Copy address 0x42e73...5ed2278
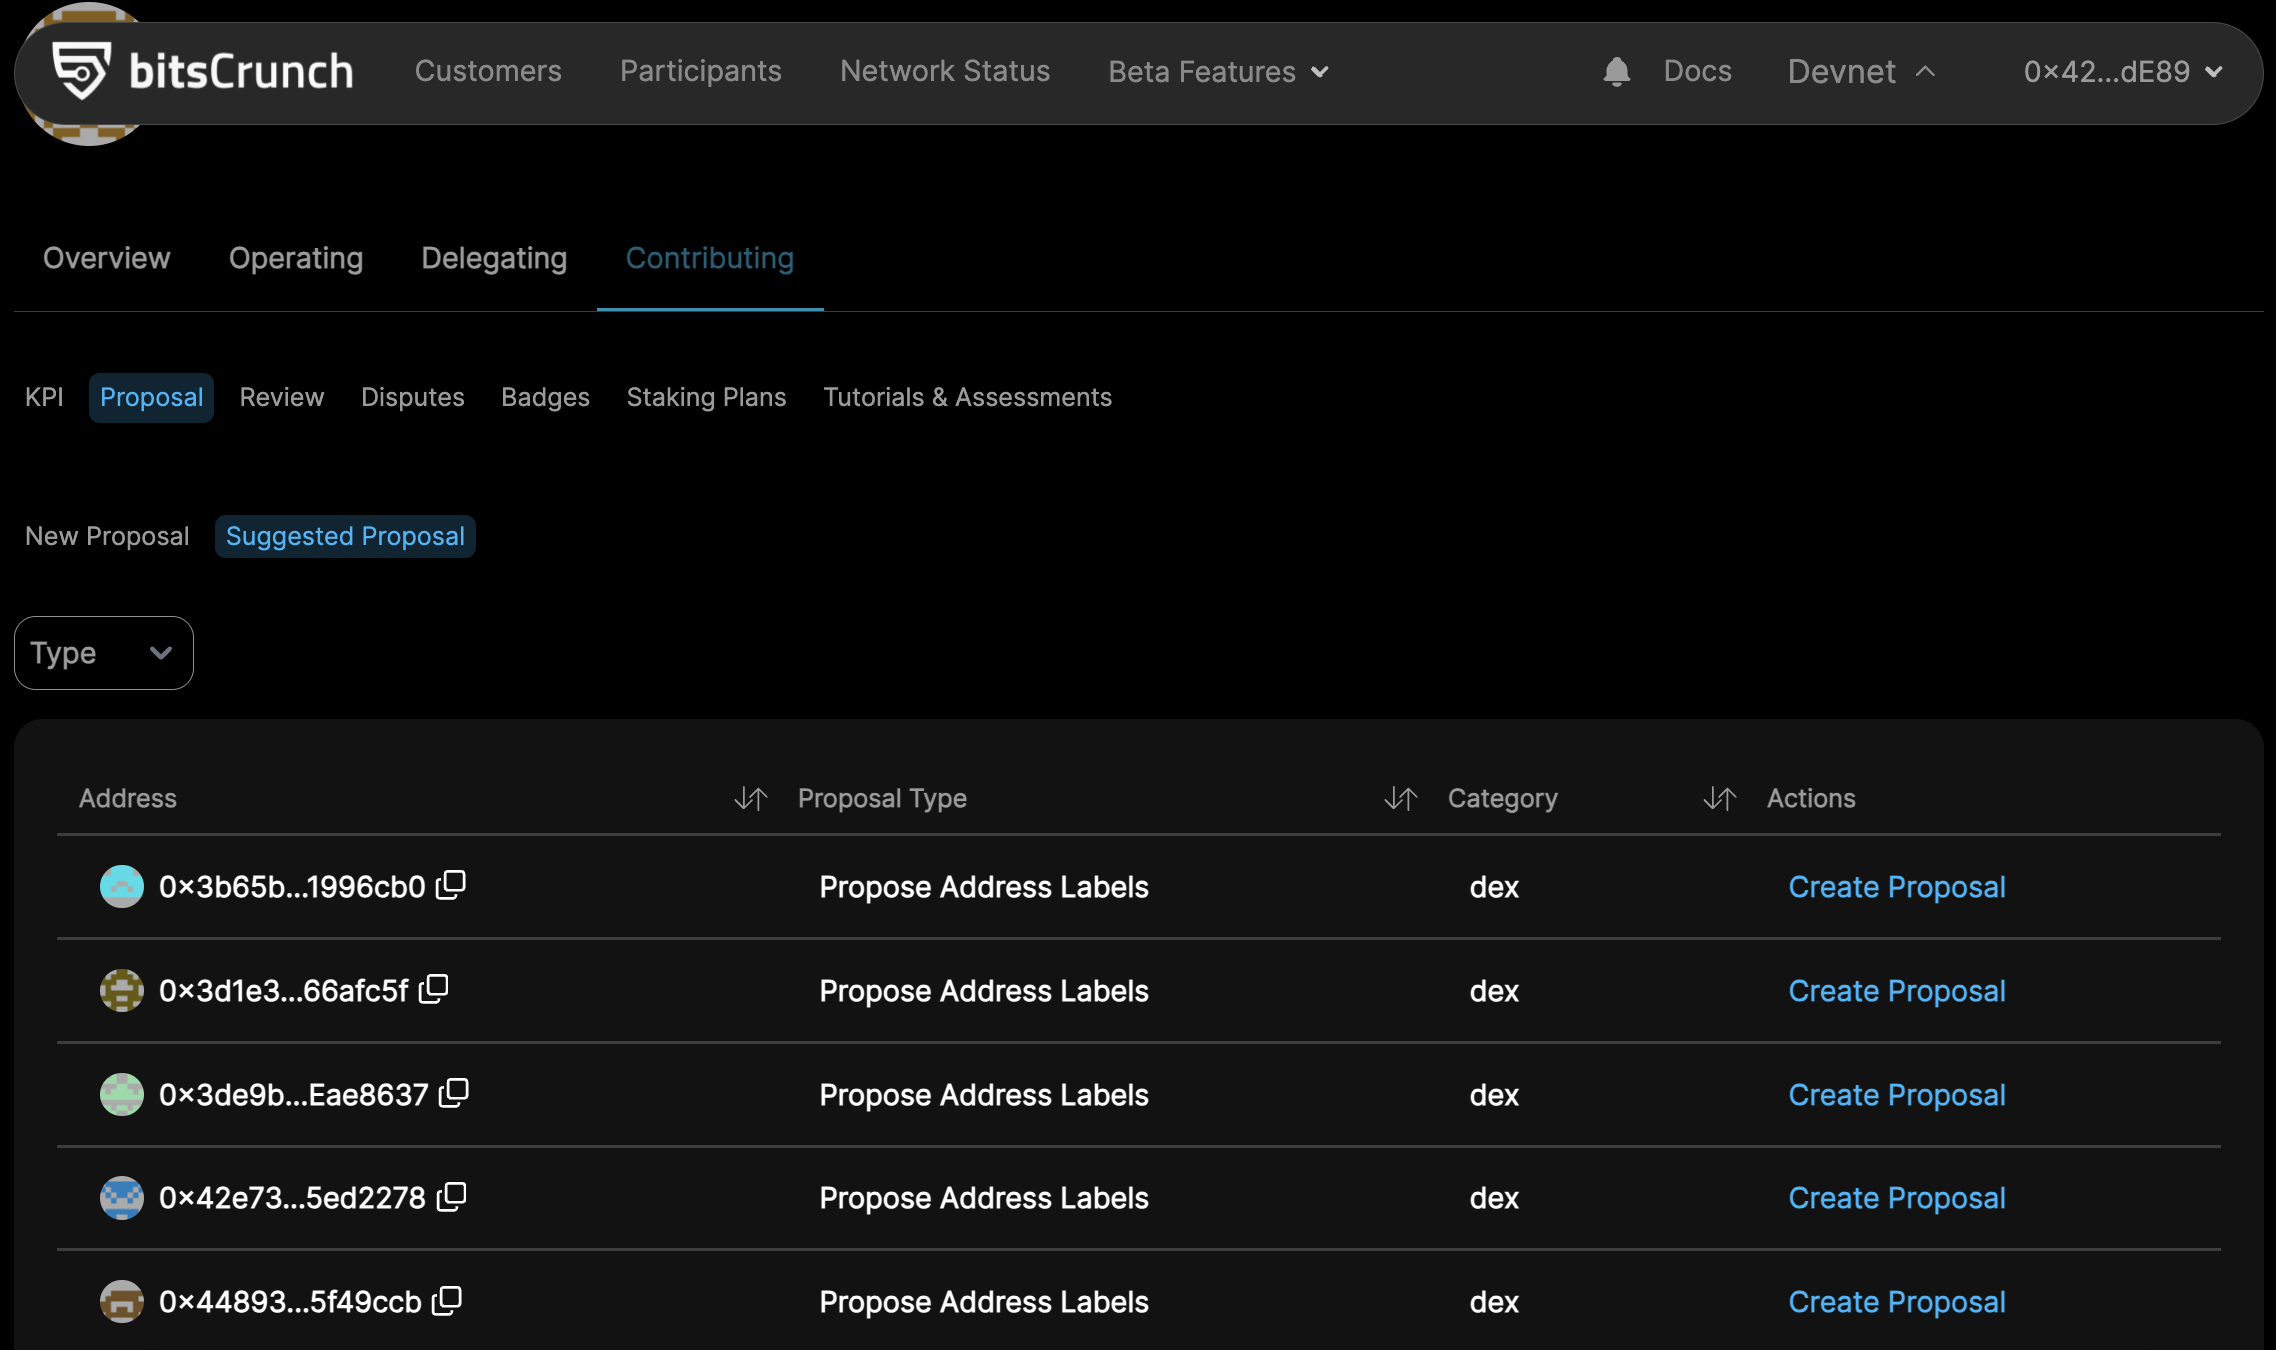The image size is (2276, 1350). 452,1196
